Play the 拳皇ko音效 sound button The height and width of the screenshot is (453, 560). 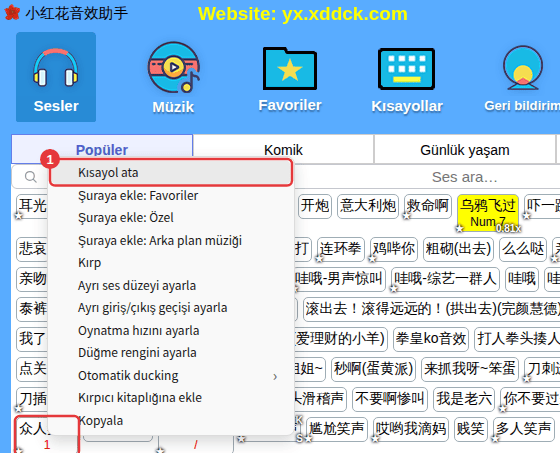point(431,339)
